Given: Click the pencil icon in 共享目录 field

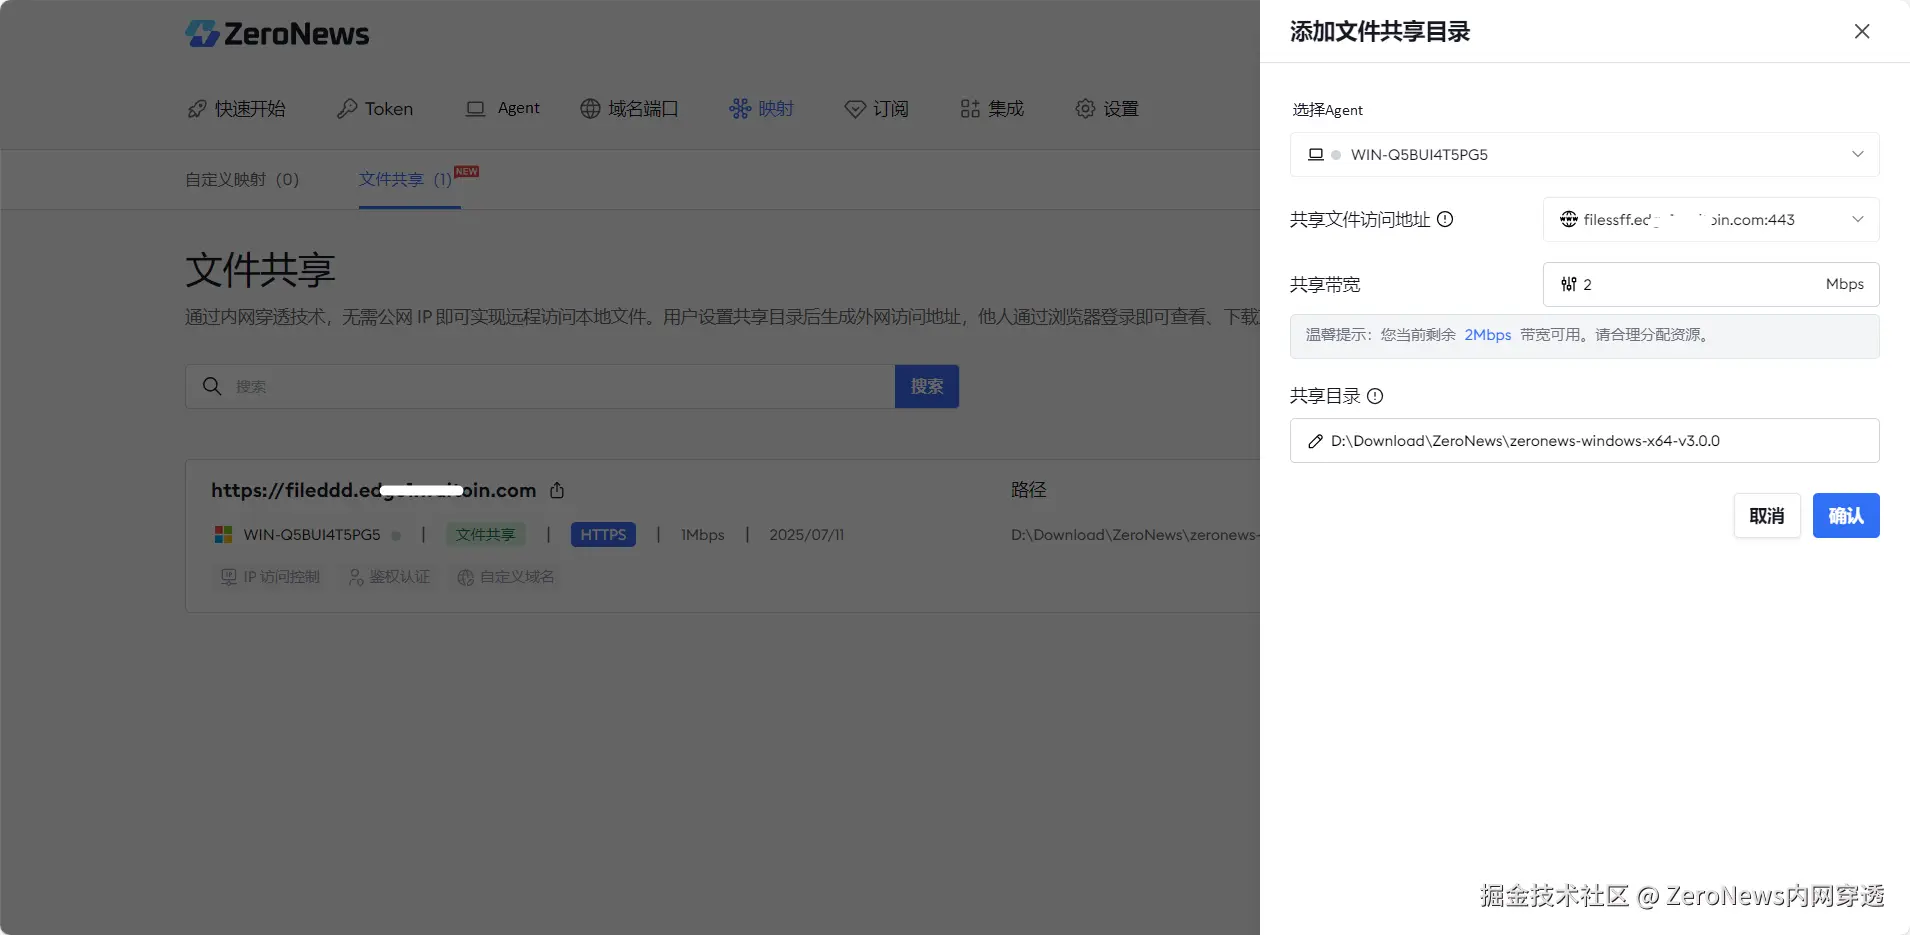Looking at the screenshot, I should tap(1316, 441).
